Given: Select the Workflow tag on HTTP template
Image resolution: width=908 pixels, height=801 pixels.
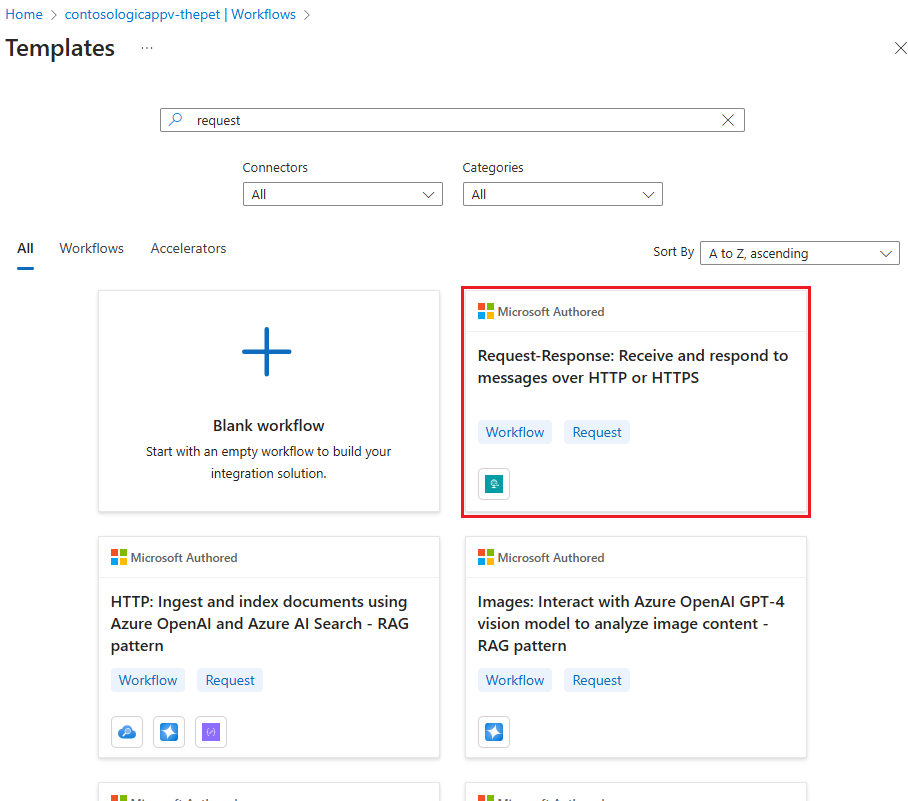Looking at the screenshot, I should point(148,679).
